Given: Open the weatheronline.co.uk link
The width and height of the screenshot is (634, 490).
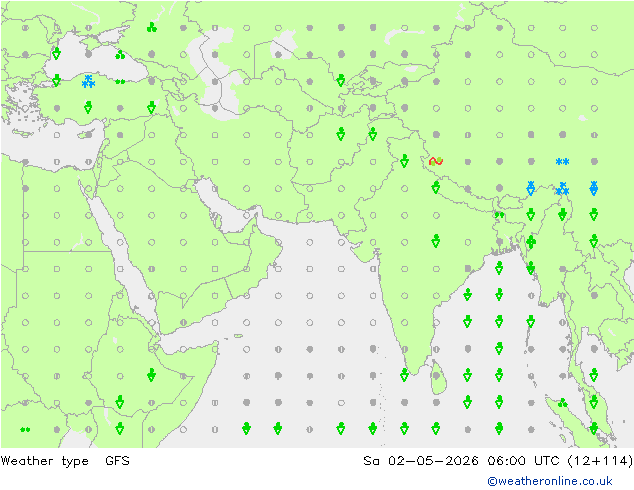Looking at the screenshot, I should coord(549,481).
